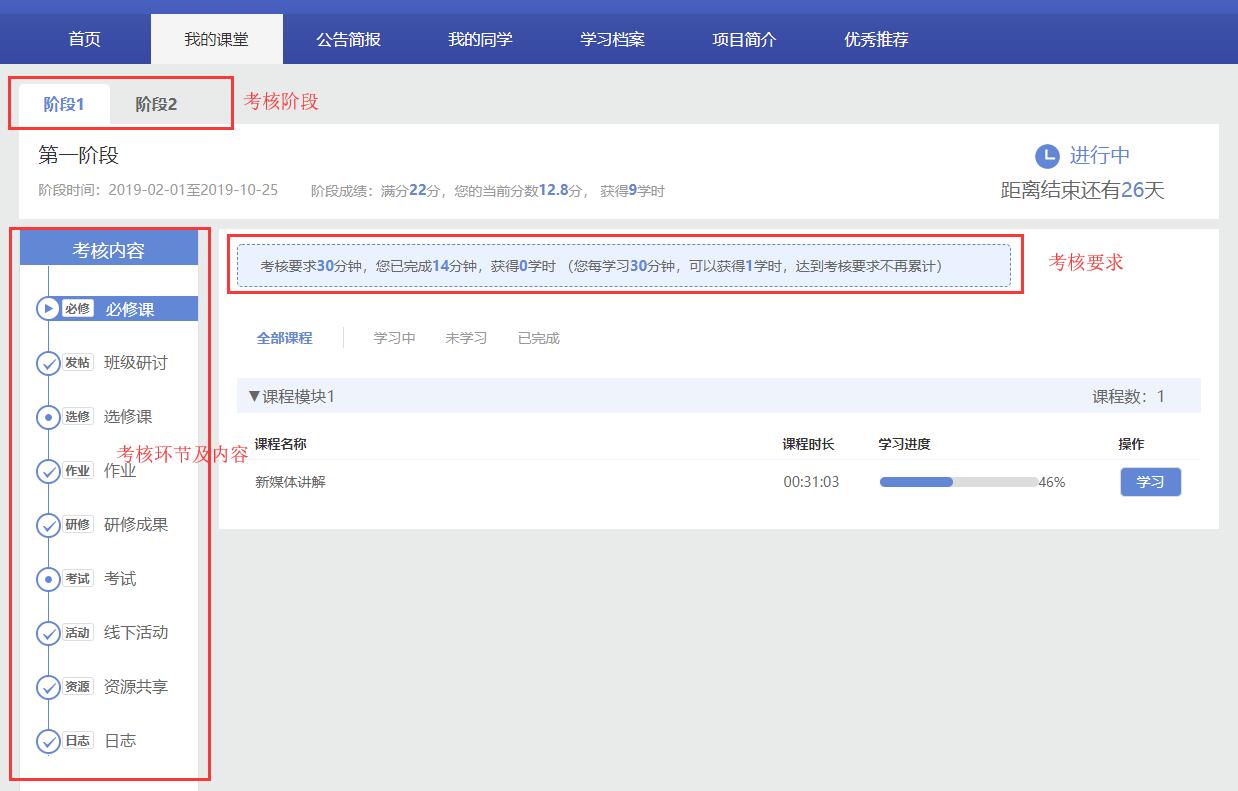Click the checkmark circle beside 日志
Viewport: 1238px width, 791px height.
[x=48, y=741]
